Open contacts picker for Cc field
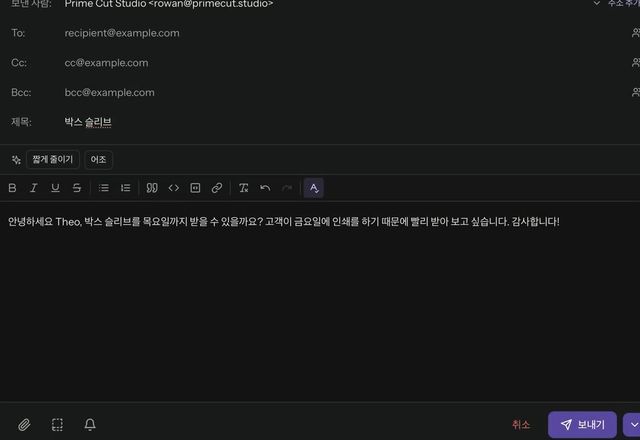640x440 pixels. (x=636, y=63)
